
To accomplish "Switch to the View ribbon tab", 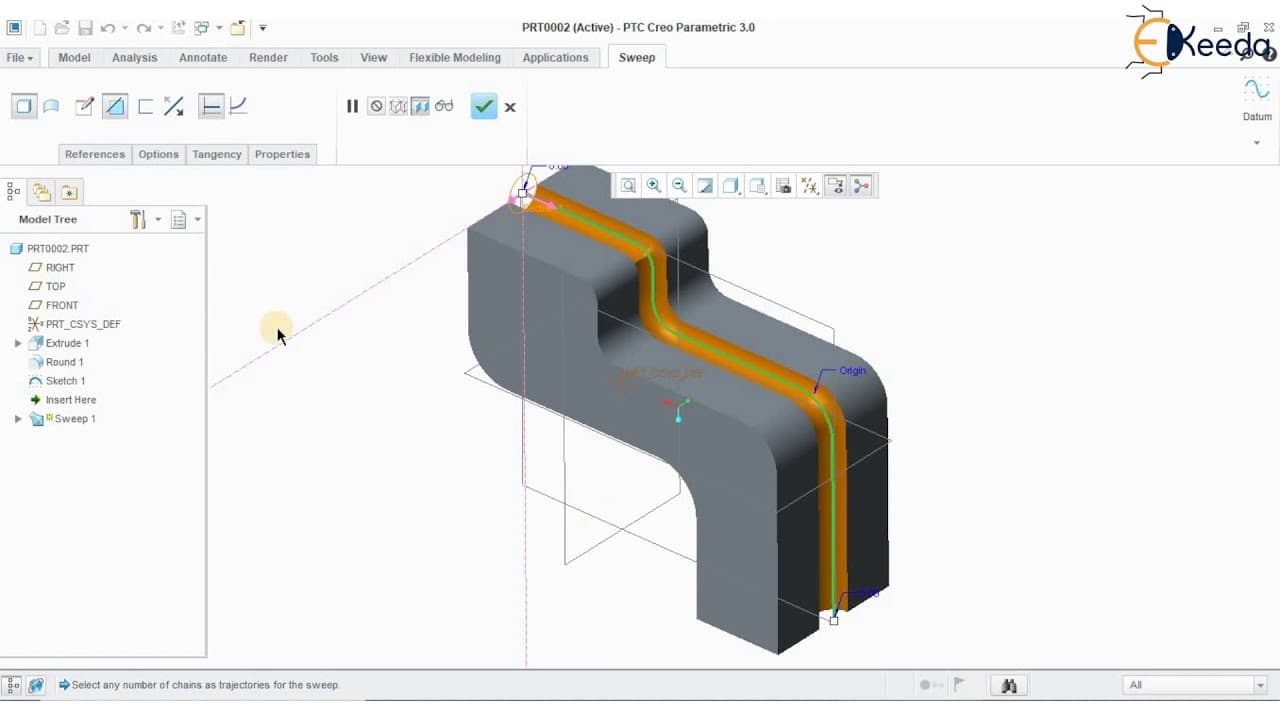I will pyautogui.click(x=374, y=58).
